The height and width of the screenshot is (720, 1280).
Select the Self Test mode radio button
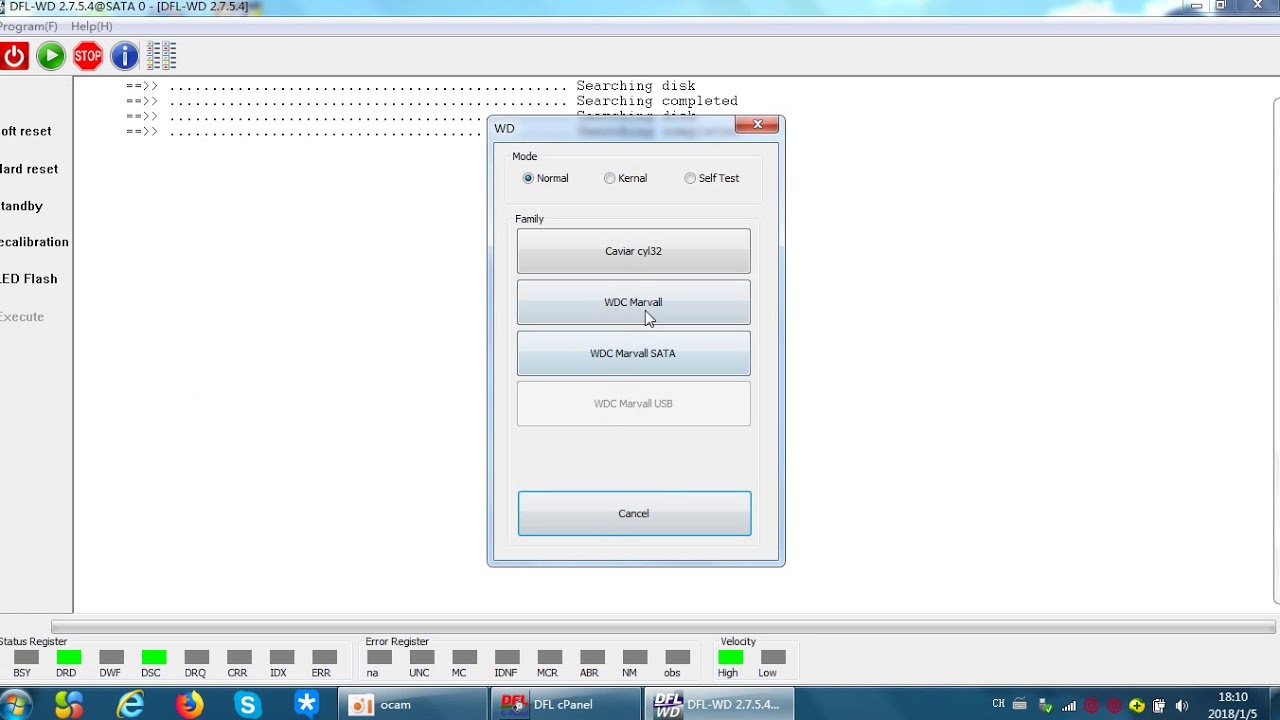point(690,178)
